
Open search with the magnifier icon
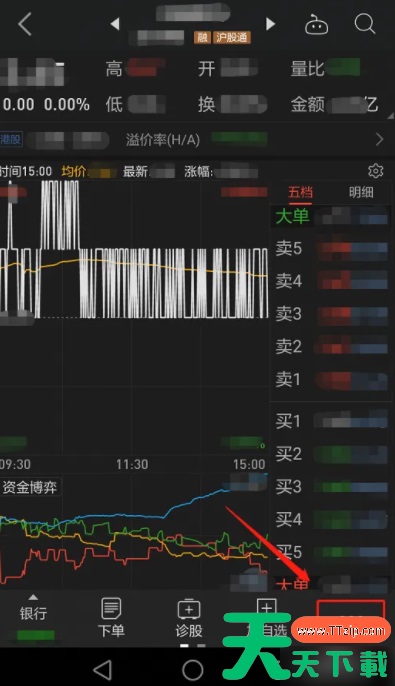pos(364,23)
